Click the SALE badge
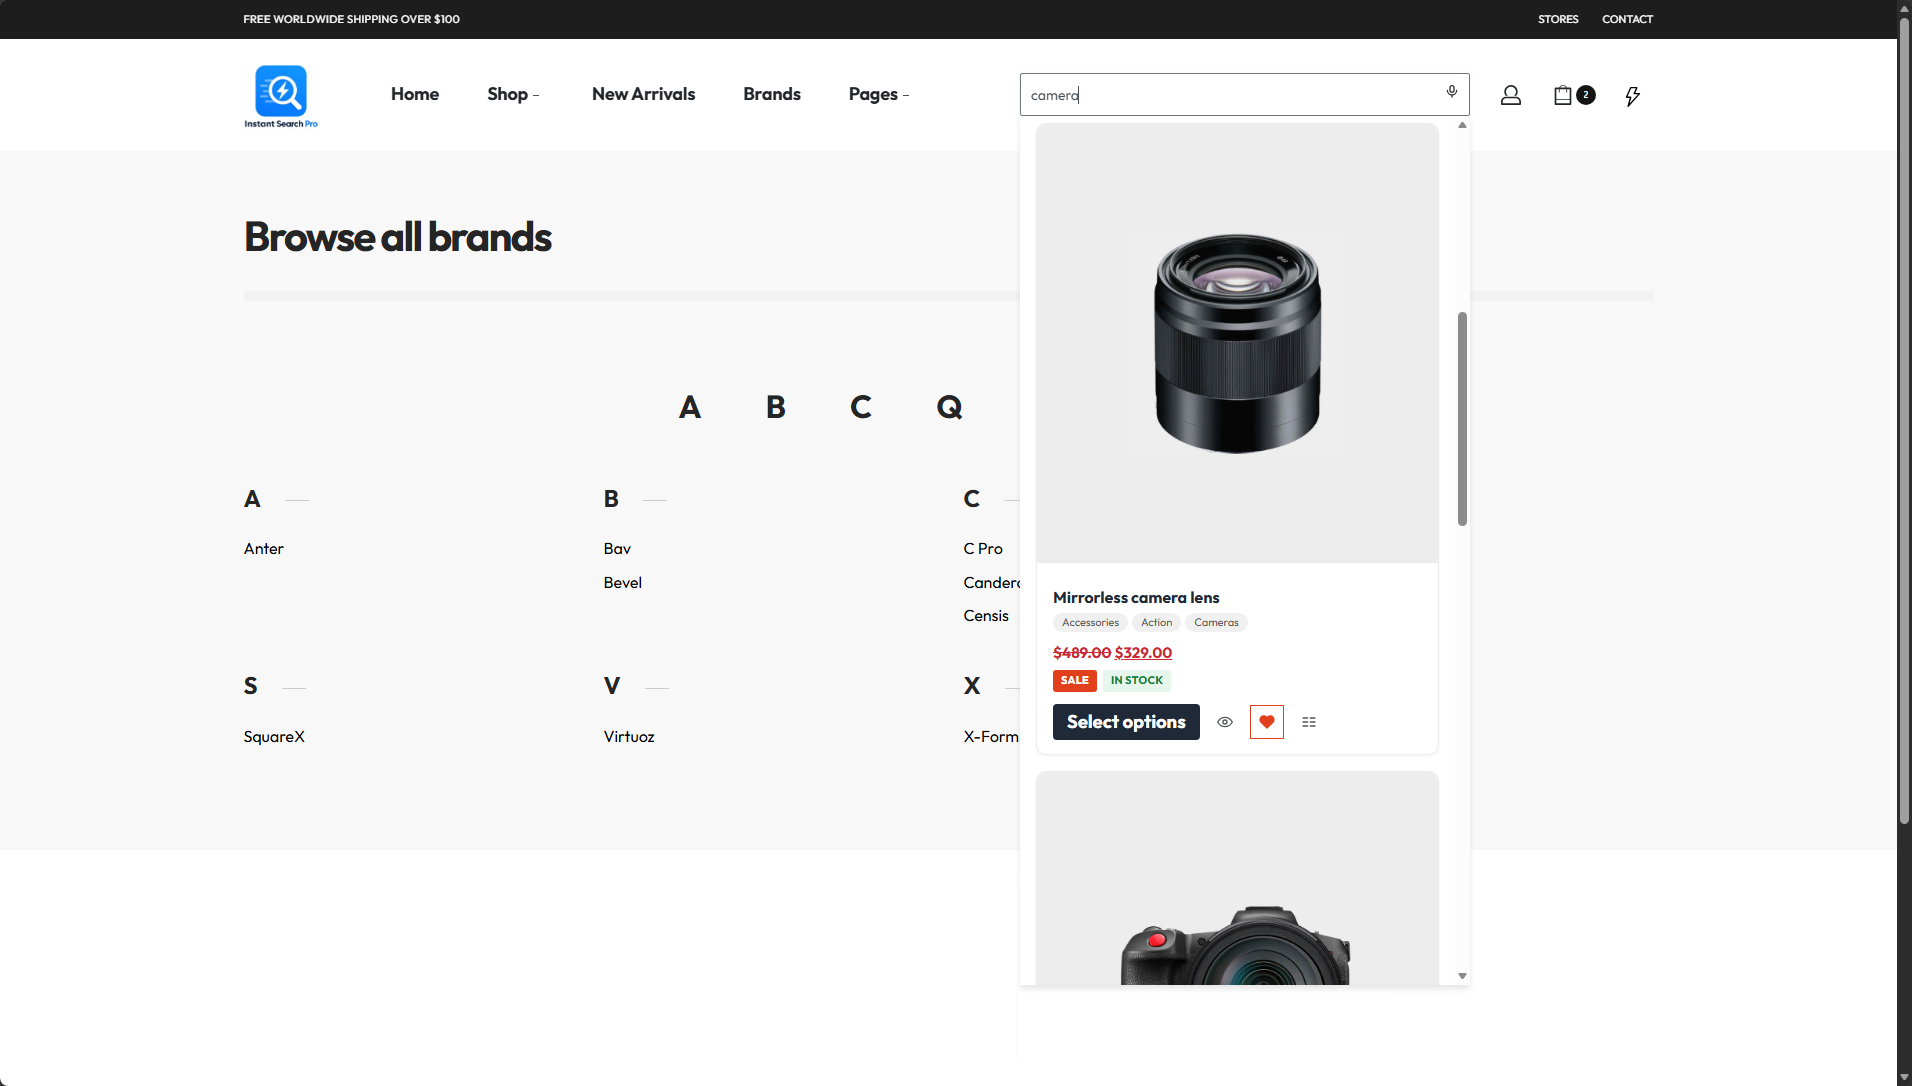 (x=1075, y=681)
